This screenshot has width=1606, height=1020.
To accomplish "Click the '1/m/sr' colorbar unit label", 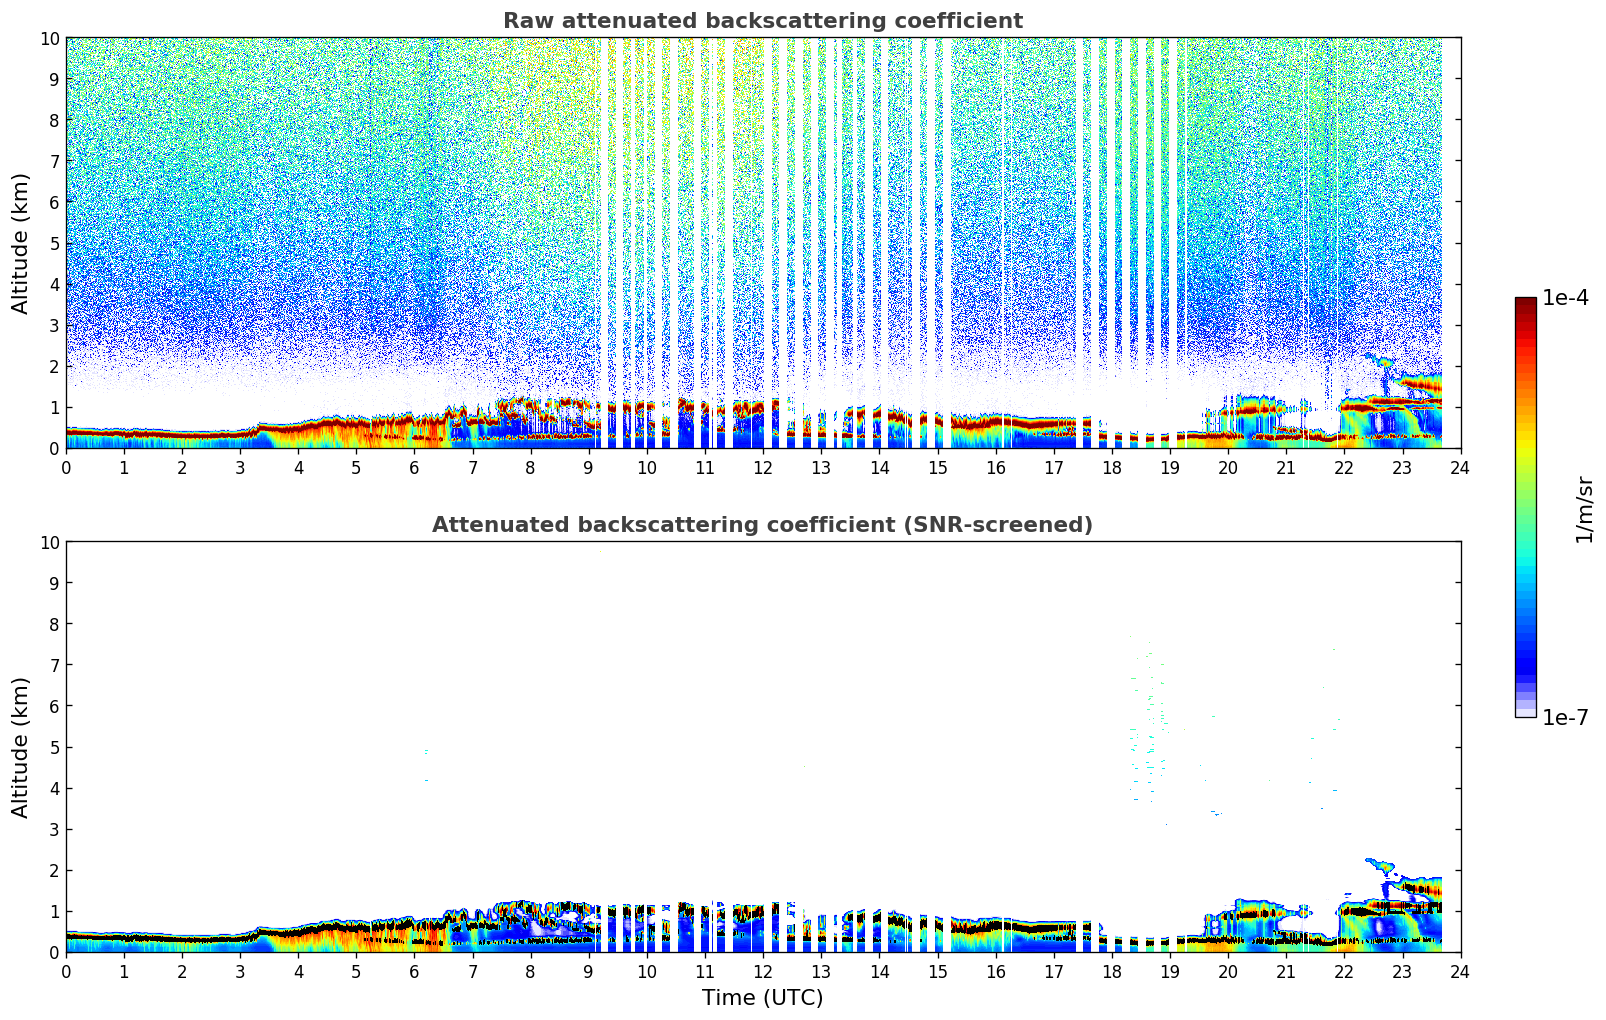I will tap(1583, 509).
